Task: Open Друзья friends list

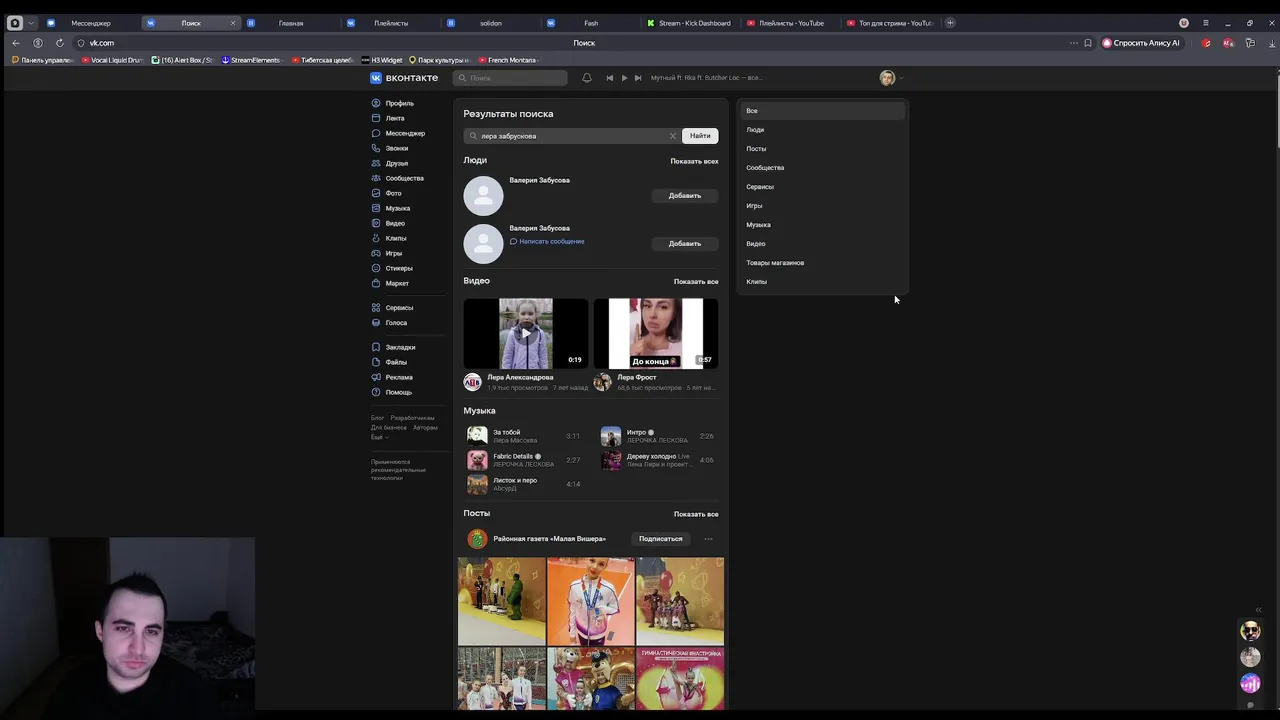Action: [x=397, y=163]
